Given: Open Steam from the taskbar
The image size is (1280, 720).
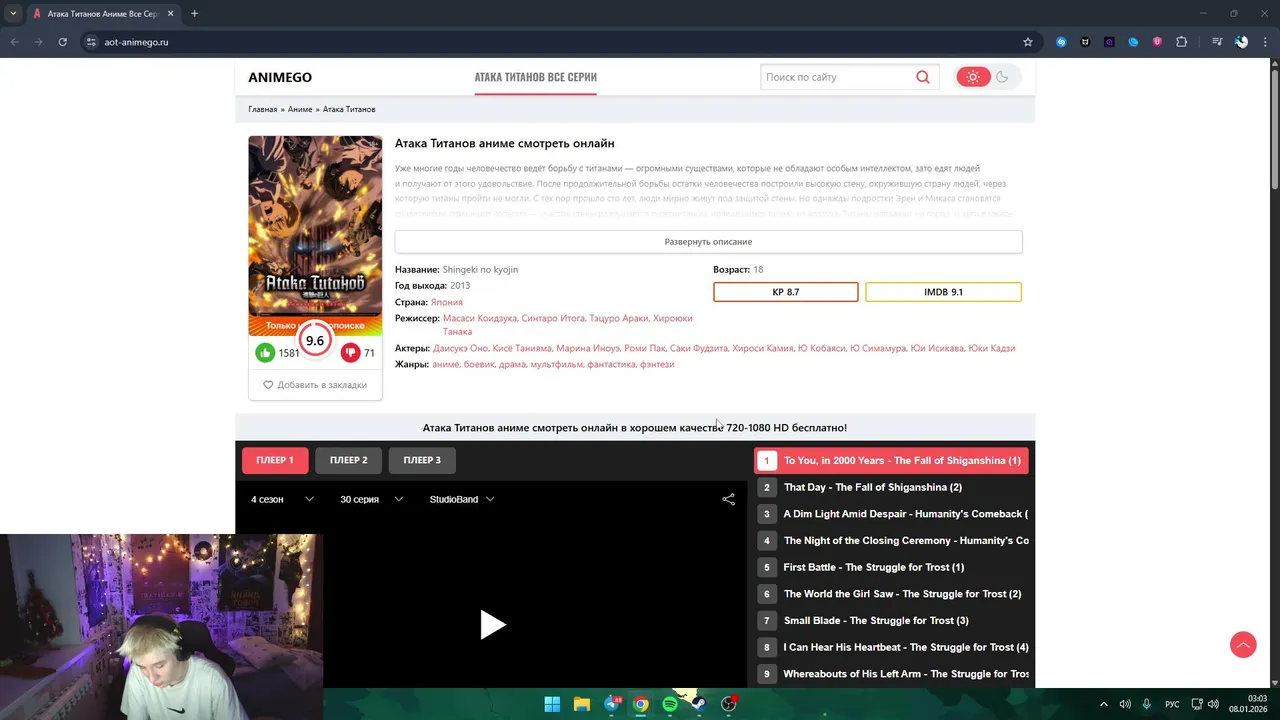Looking at the screenshot, I should pos(699,704).
